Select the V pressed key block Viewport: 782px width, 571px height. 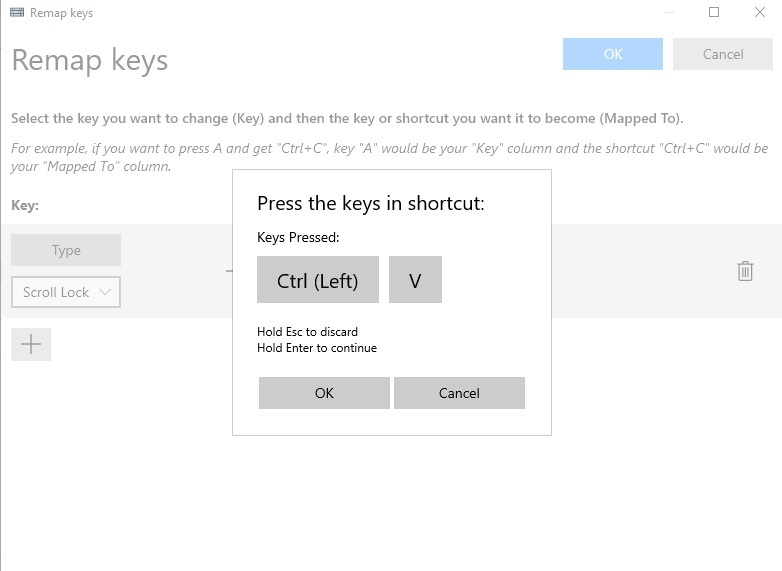point(415,280)
